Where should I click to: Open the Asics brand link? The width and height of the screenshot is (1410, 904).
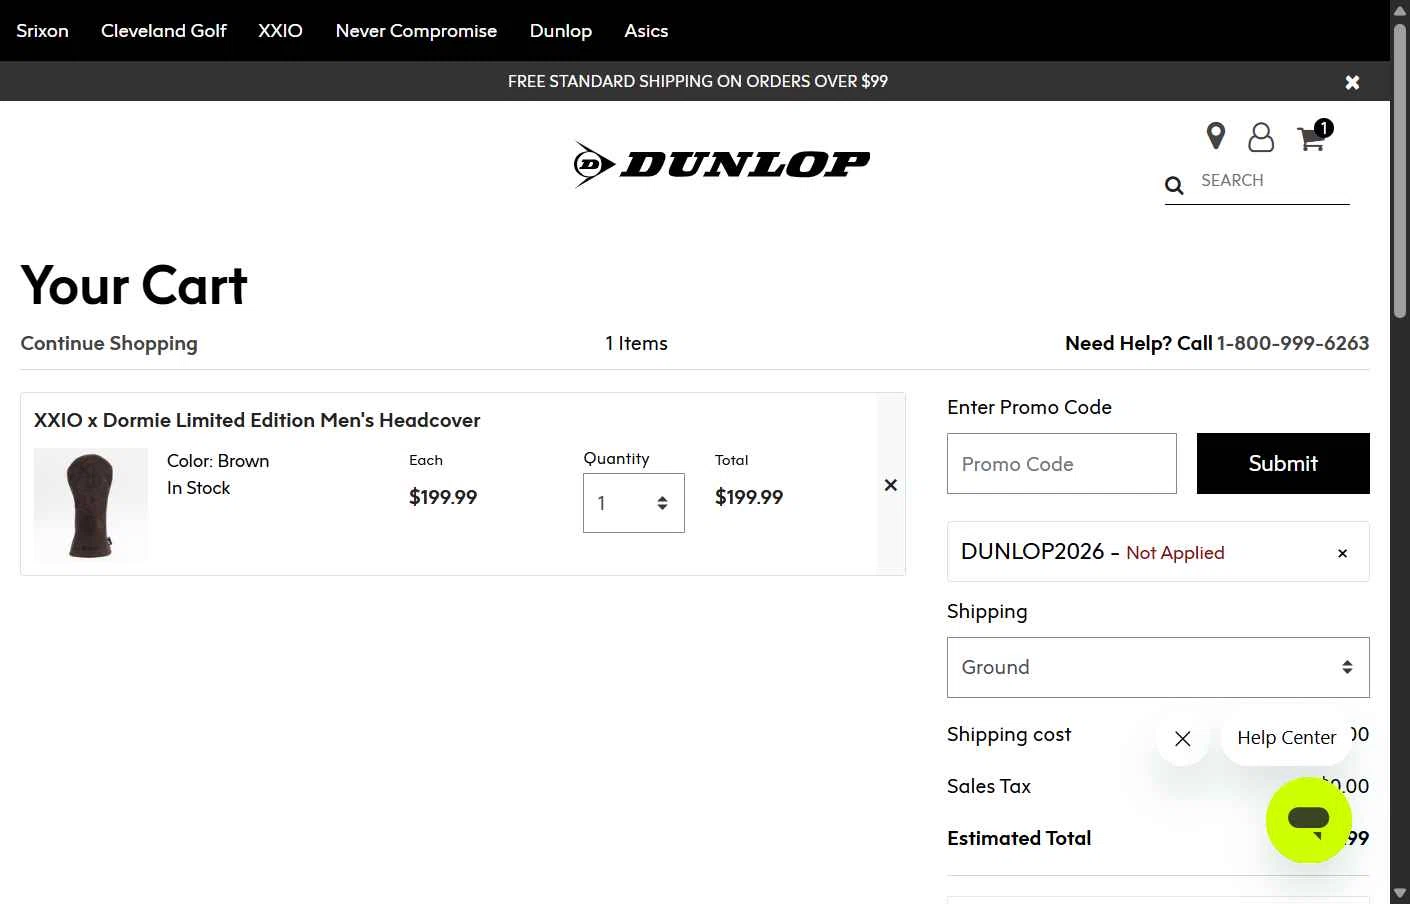(646, 31)
